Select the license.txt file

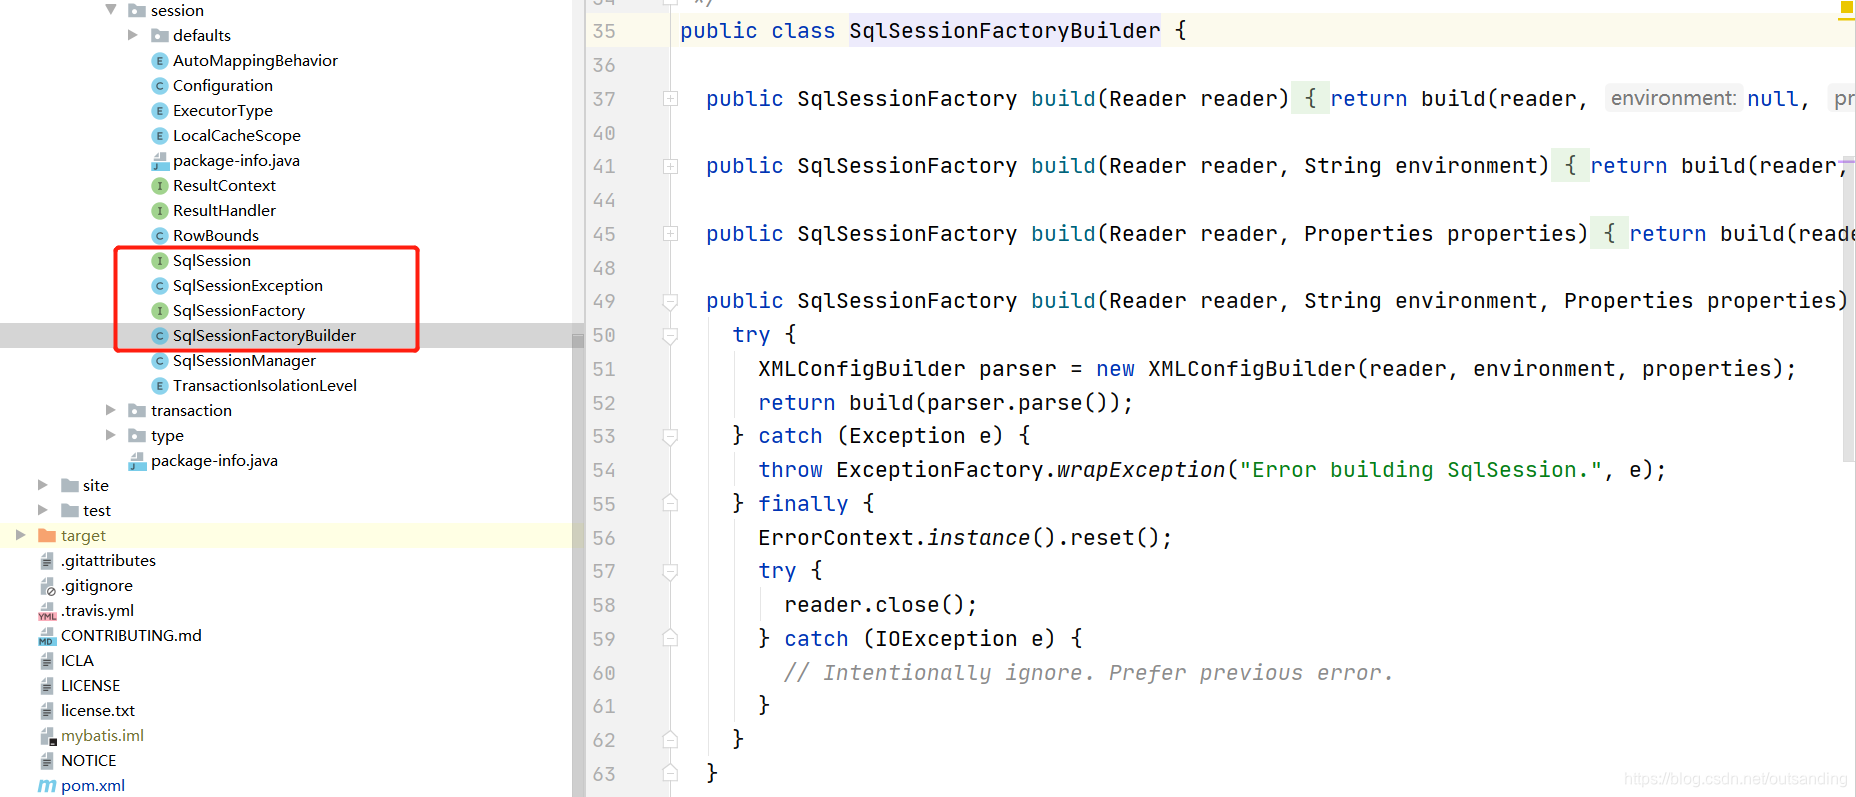click(98, 711)
